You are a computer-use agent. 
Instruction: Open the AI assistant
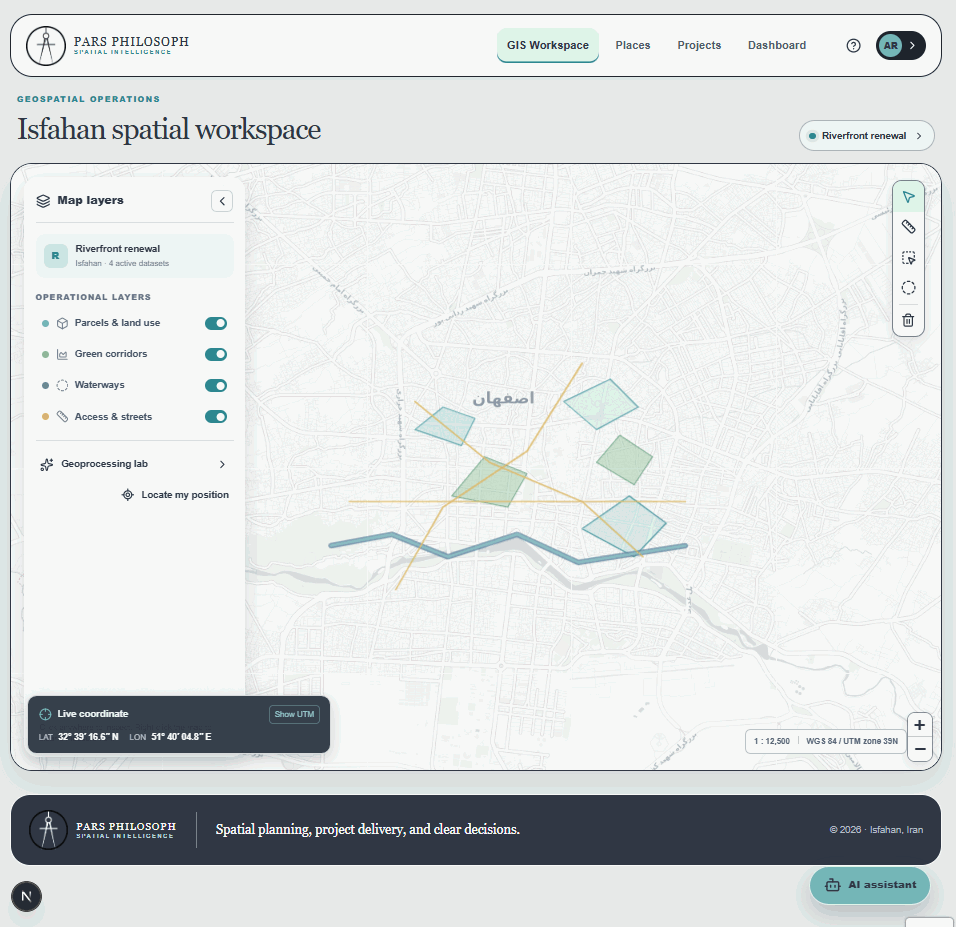click(869, 885)
